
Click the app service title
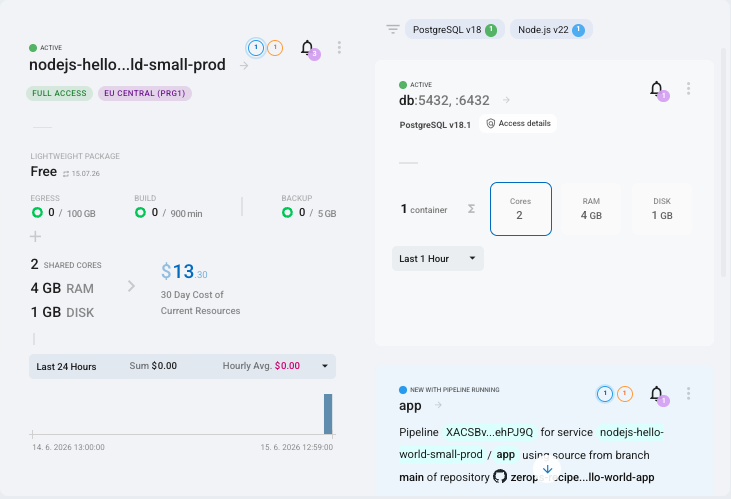coord(410,406)
